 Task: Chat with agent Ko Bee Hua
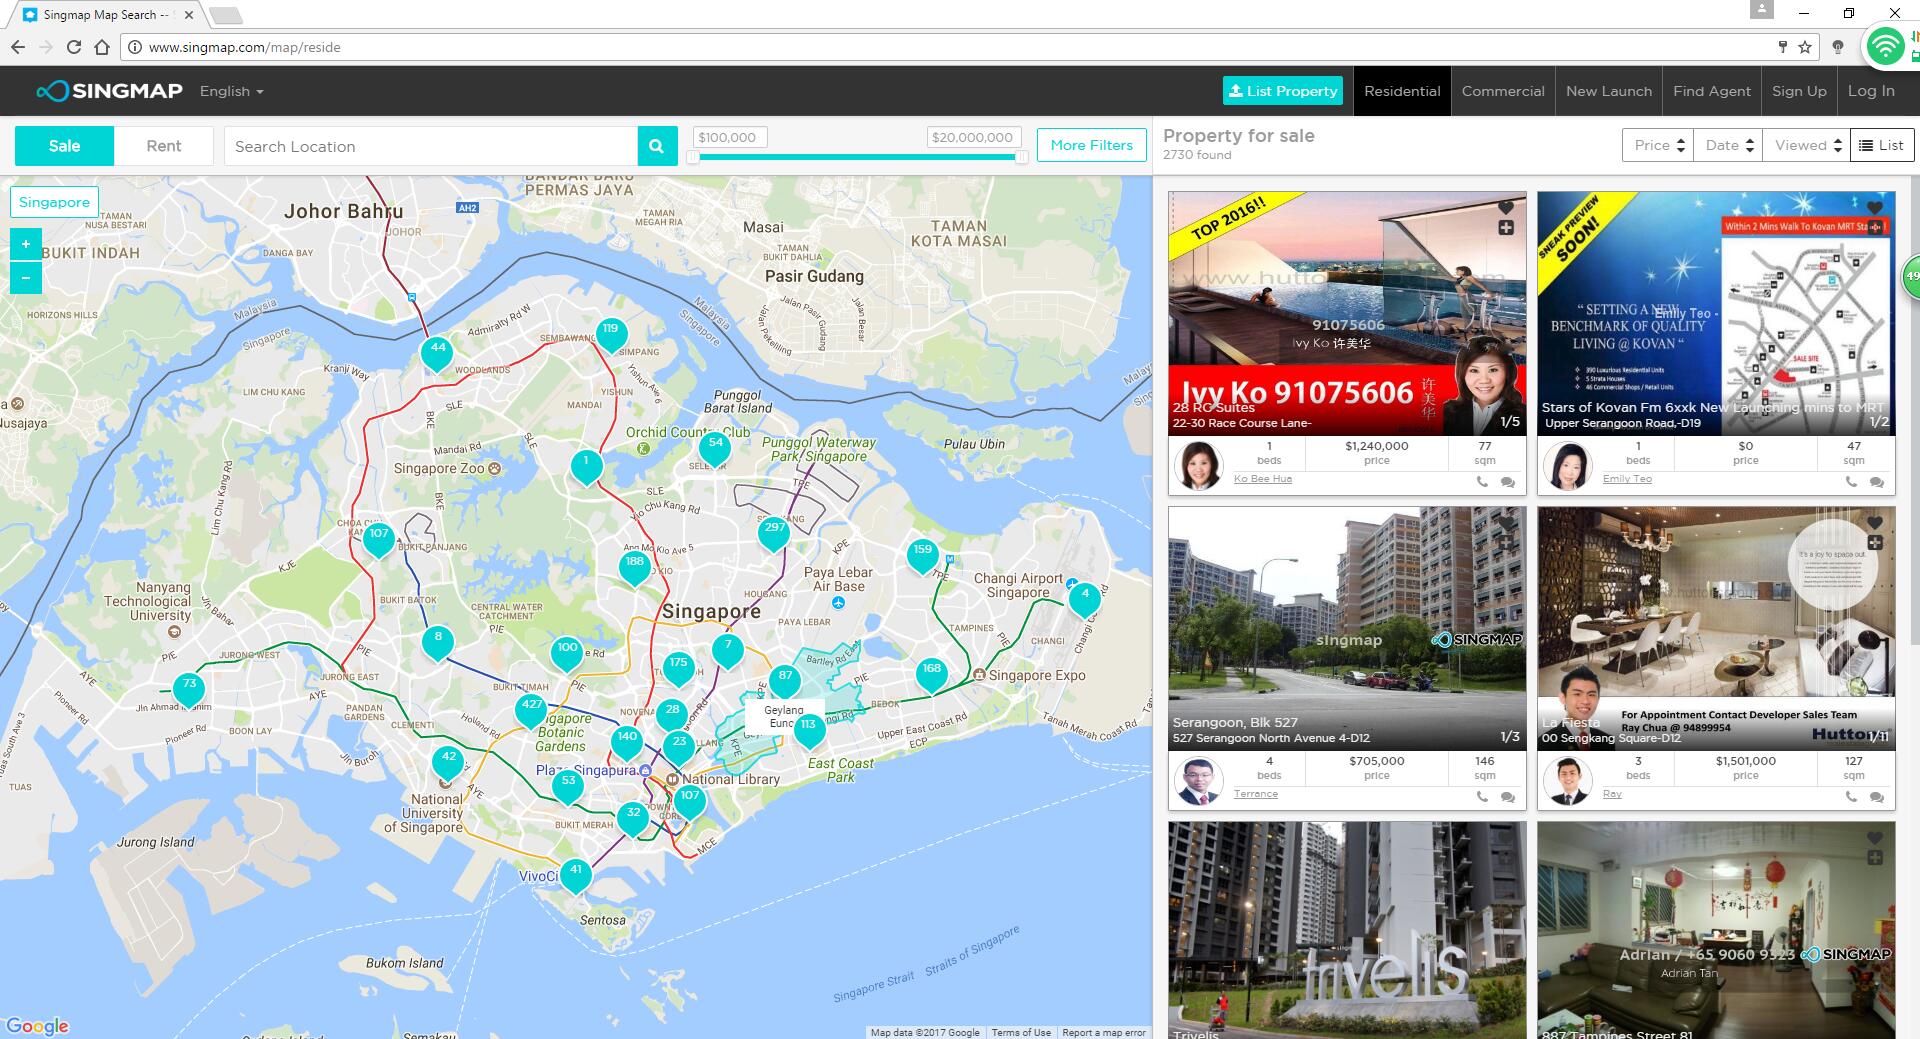[x=1507, y=482]
